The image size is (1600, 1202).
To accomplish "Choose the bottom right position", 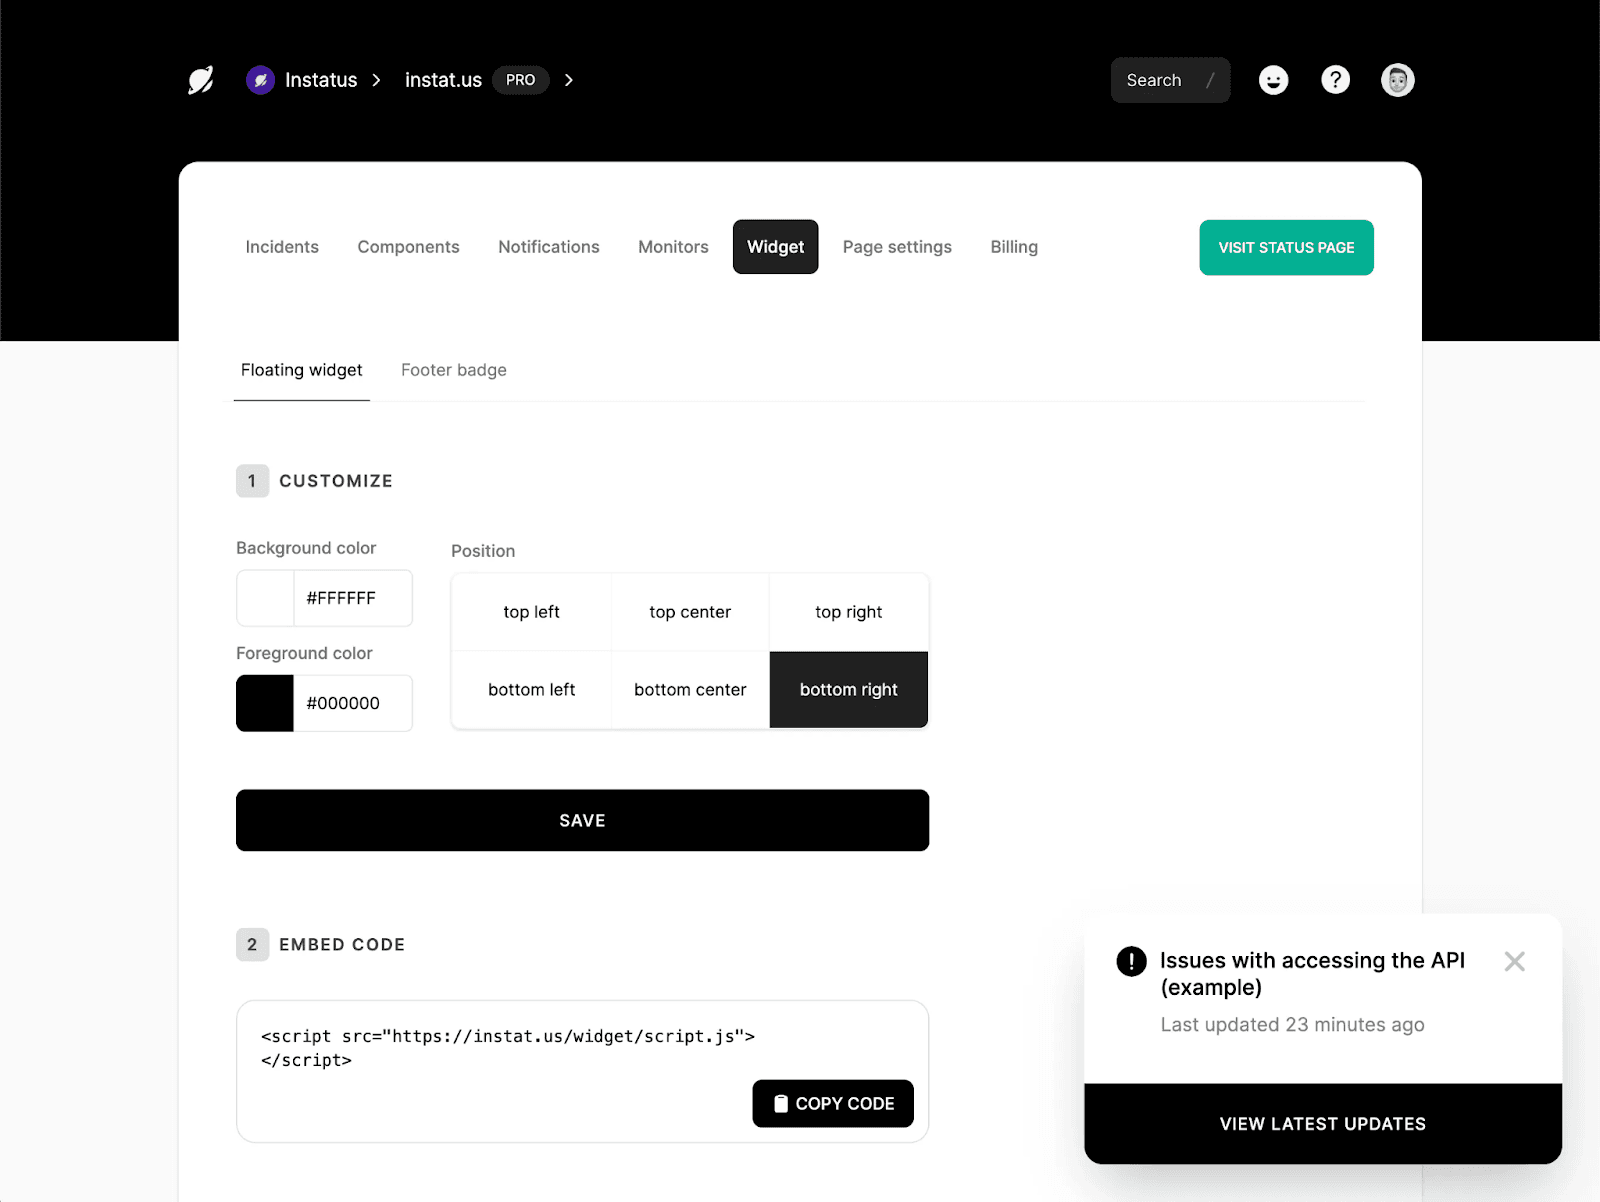I will (x=849, y=690).
